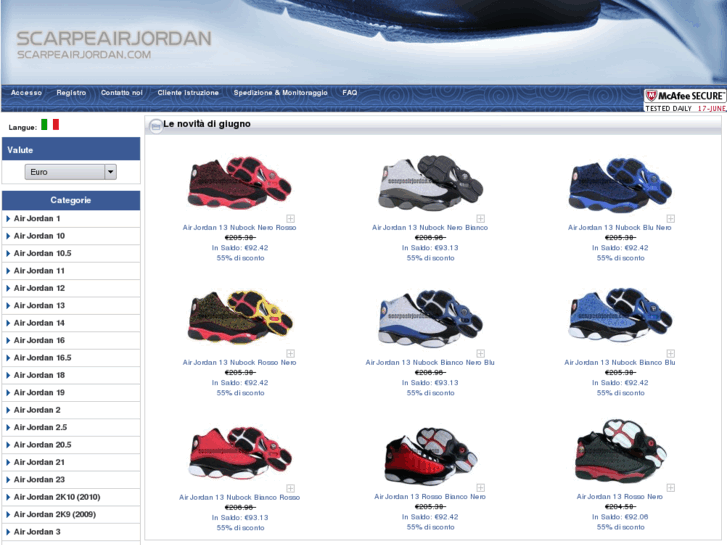The width and height of the screenshot is (727, 545).
Task: Select the Air Jordan 2 category
Action: pos(71,410)
